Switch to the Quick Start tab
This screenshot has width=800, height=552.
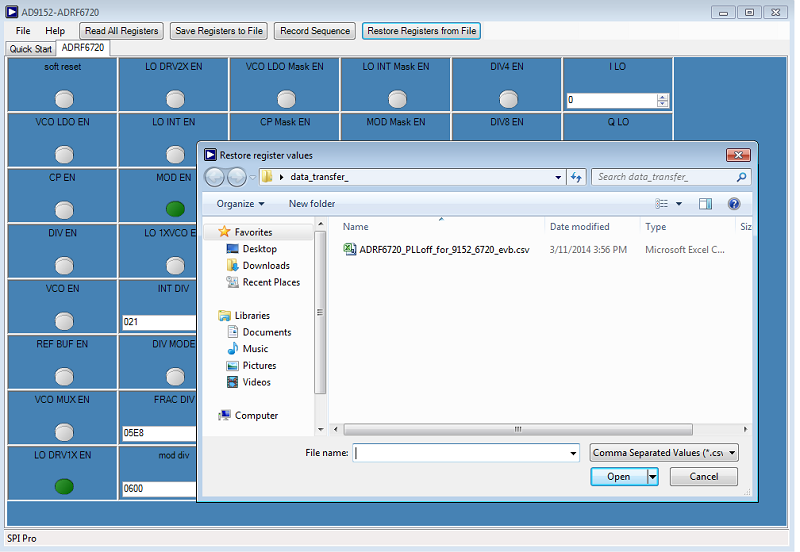(31, 48)
